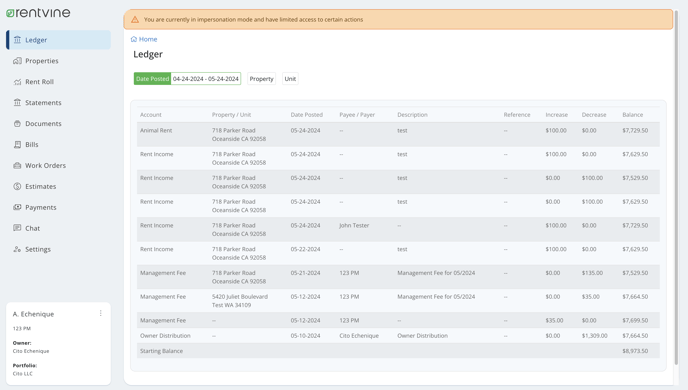Viewport: 688px width, 390px height.
Task: Click the Payments icon in sidebar
Action: coord(17,208)
